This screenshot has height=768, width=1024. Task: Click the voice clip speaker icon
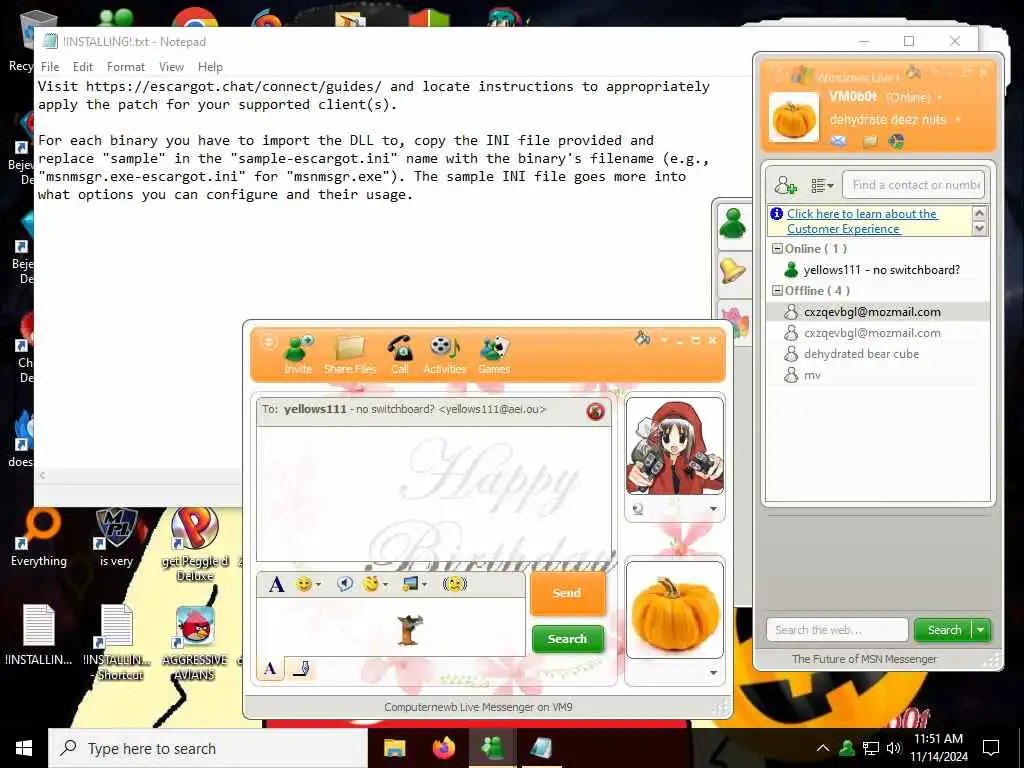[345, 584]
